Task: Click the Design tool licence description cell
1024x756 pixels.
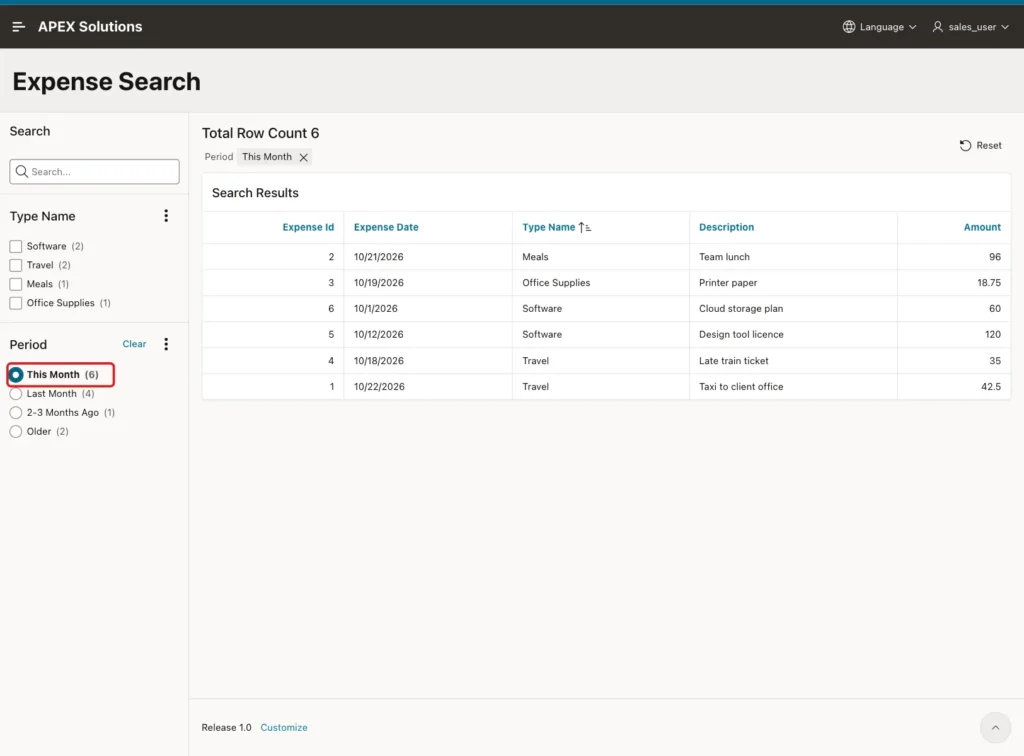Action: coord(793,334)
